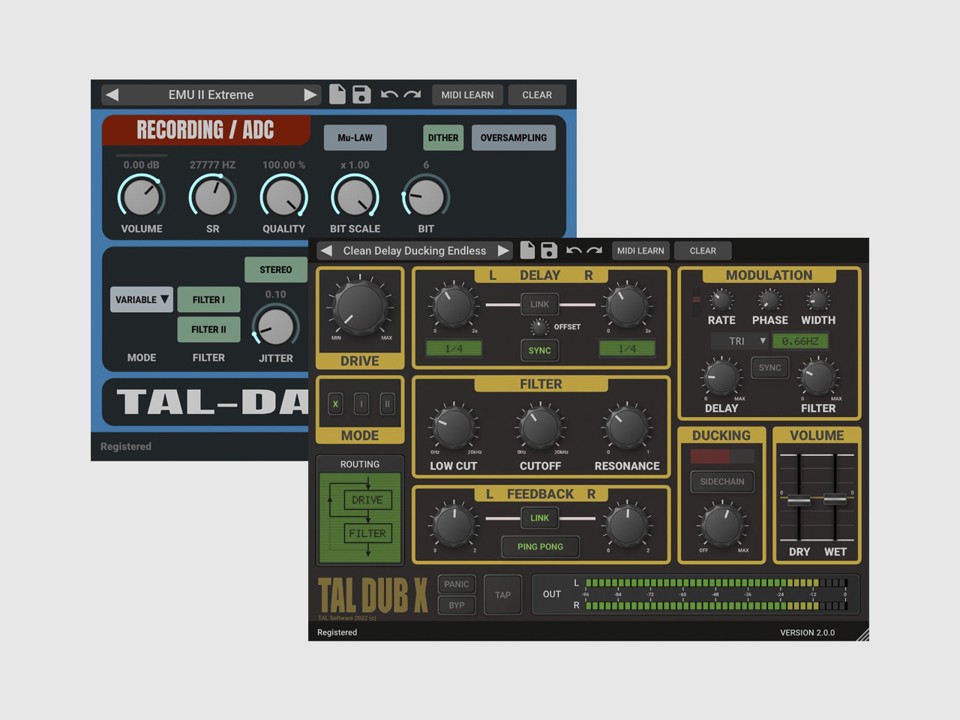Image resolution: width=960 pixels, height=720 pixels.
Task: Toggle DITHER in TAL-DAC
Action: (x=443, y=138)
